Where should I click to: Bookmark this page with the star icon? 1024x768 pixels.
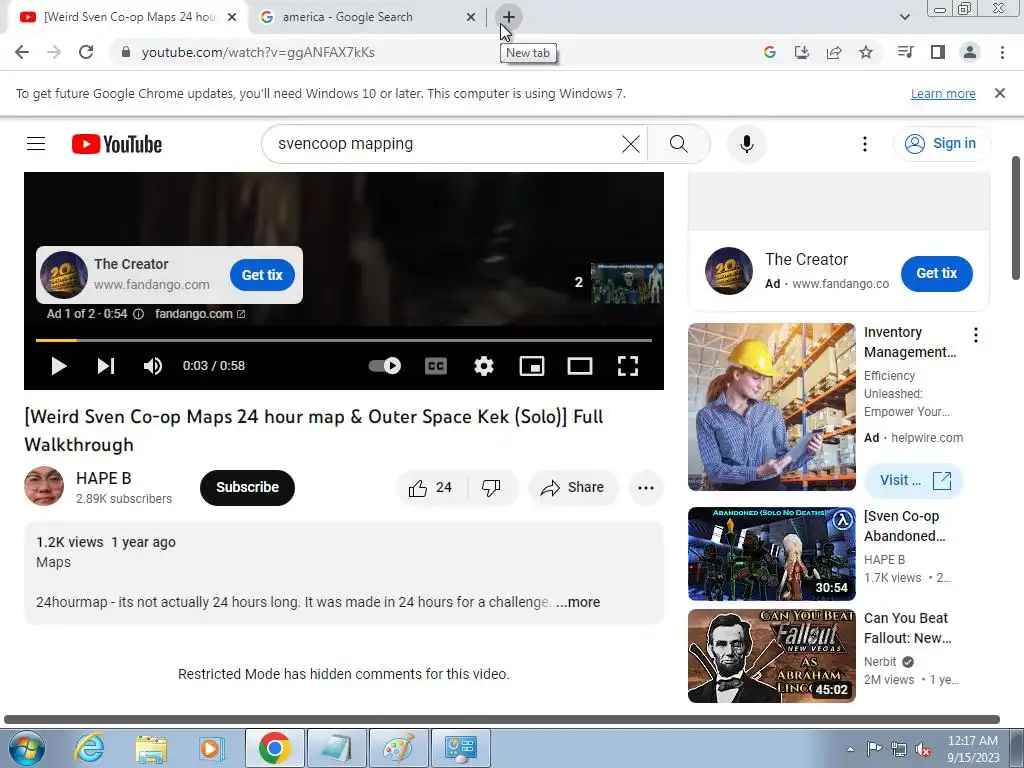click(866, 52)
